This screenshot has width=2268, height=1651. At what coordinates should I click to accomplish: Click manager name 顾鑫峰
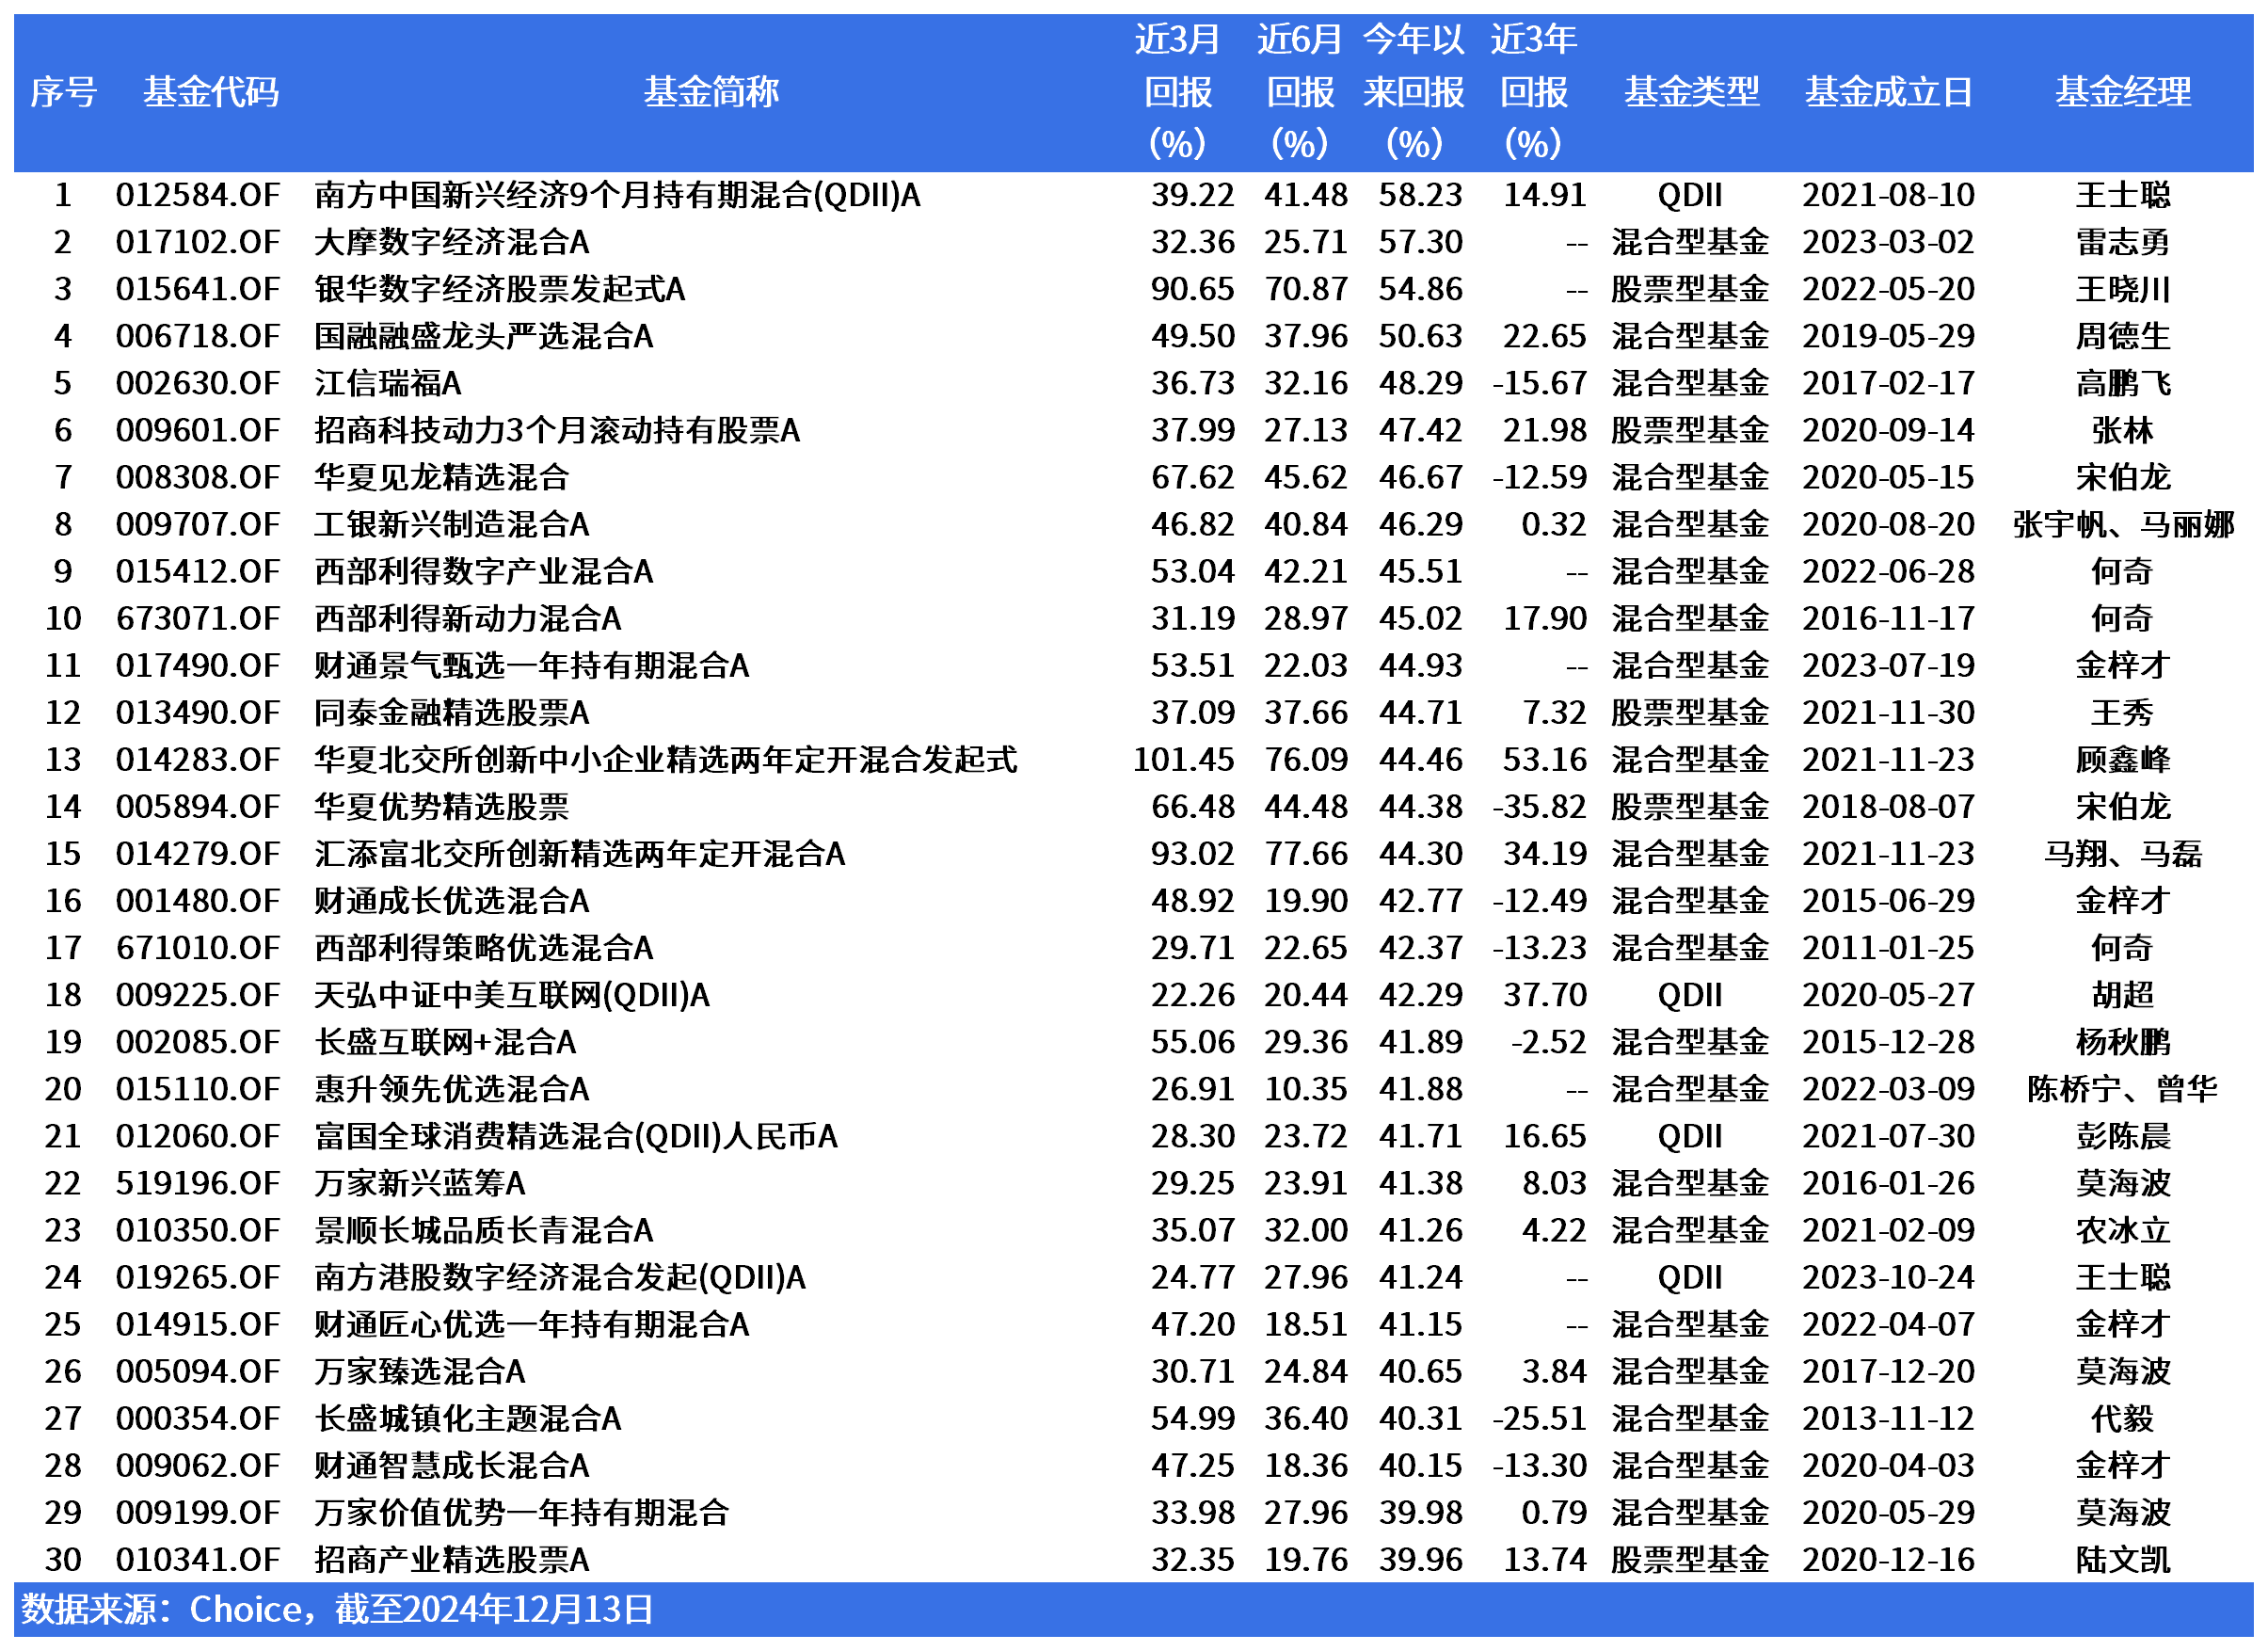point(2123,759)
